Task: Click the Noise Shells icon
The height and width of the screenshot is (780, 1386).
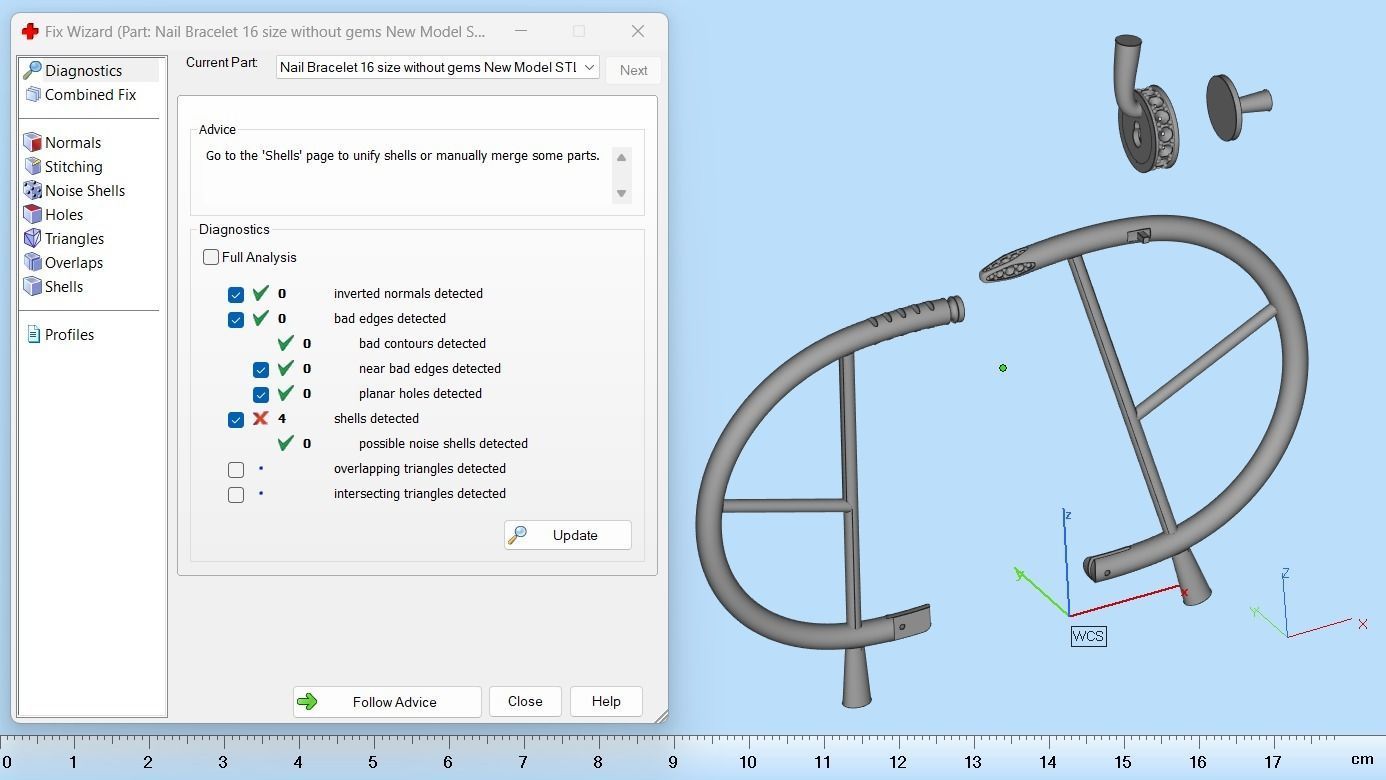Action: (32, 190)
